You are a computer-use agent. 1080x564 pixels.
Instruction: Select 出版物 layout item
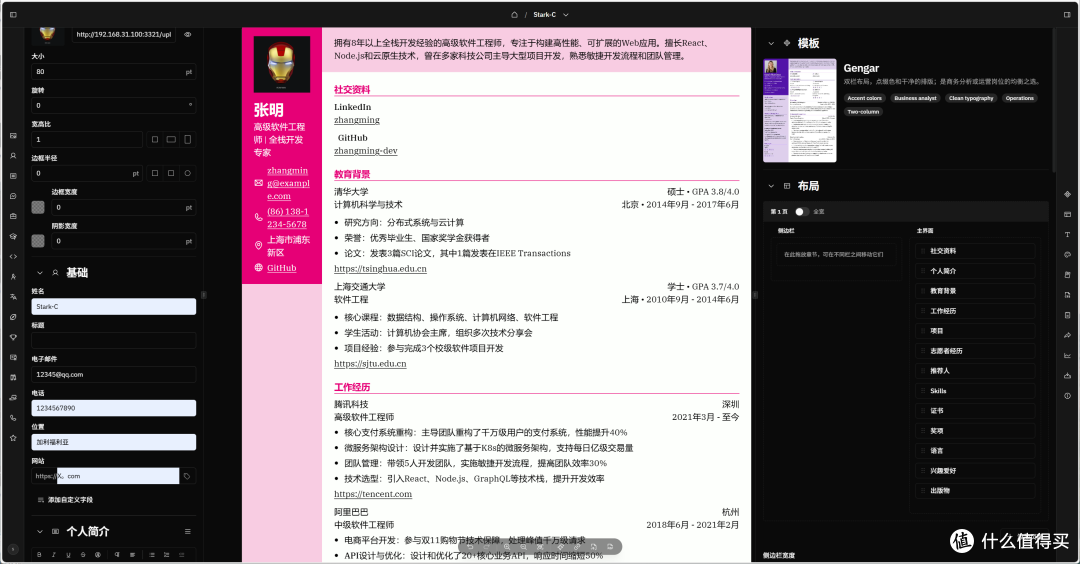tap(975, 491)
